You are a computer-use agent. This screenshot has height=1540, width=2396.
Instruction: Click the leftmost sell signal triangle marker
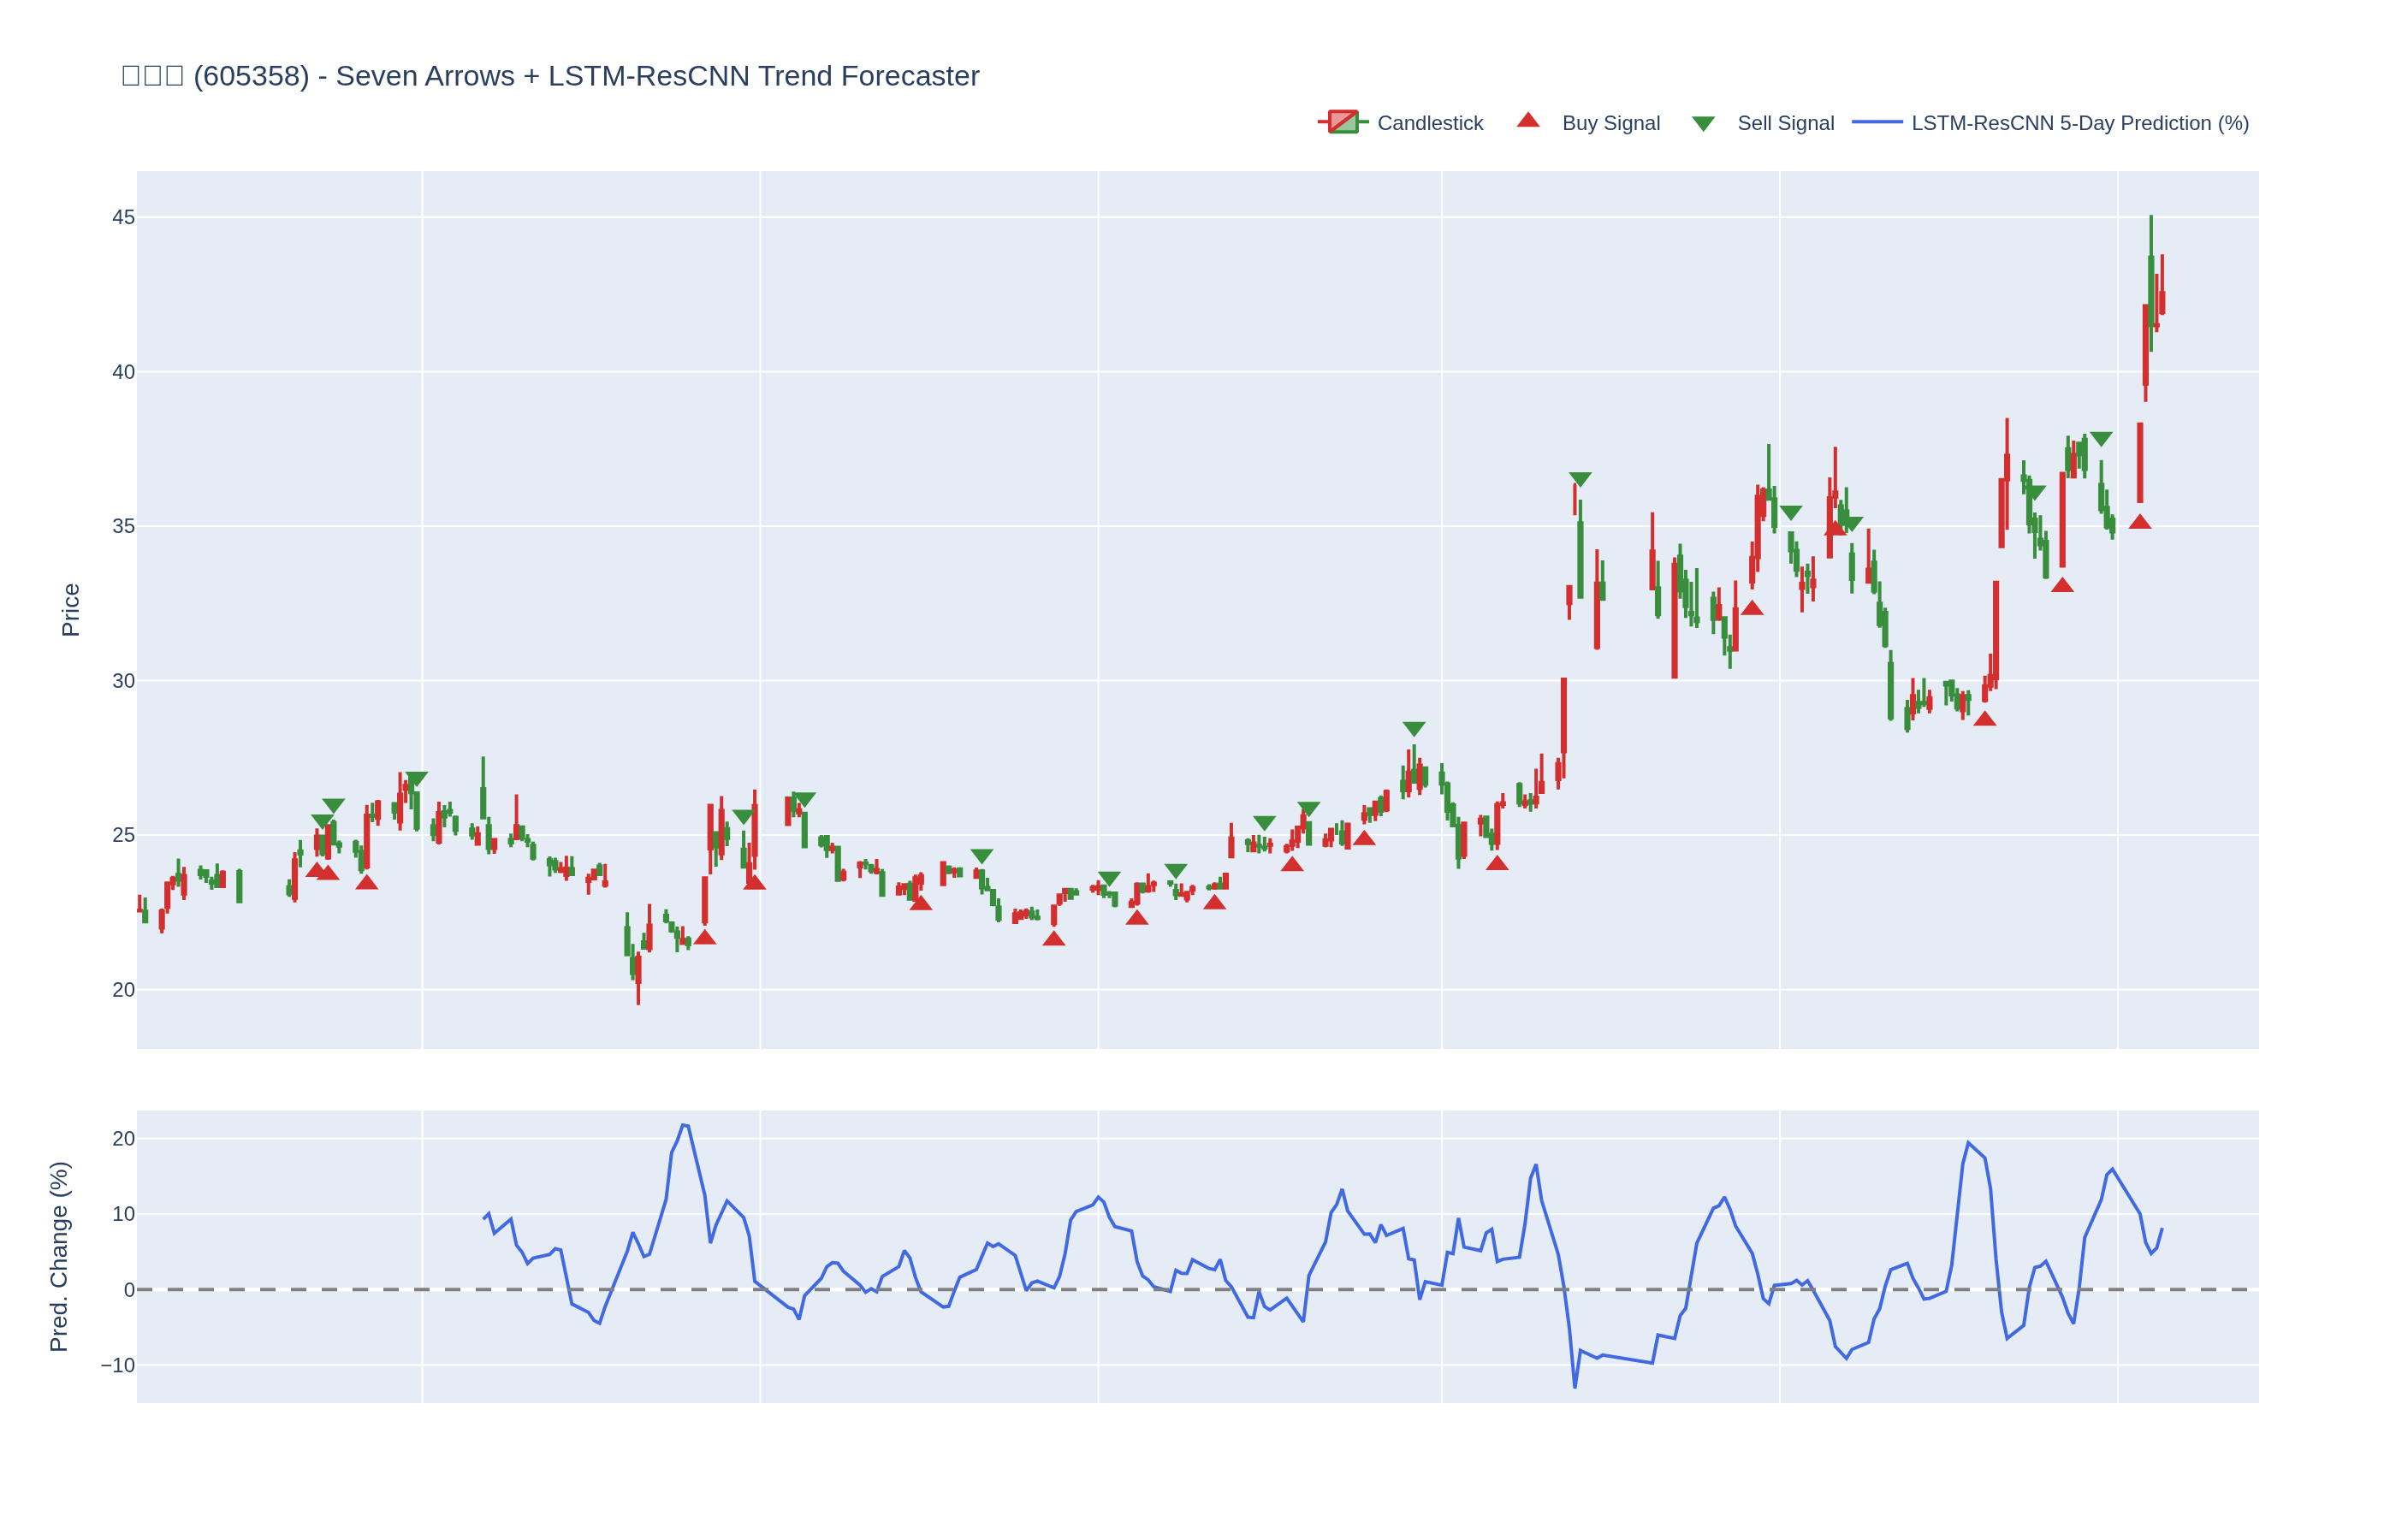point(322,821)
